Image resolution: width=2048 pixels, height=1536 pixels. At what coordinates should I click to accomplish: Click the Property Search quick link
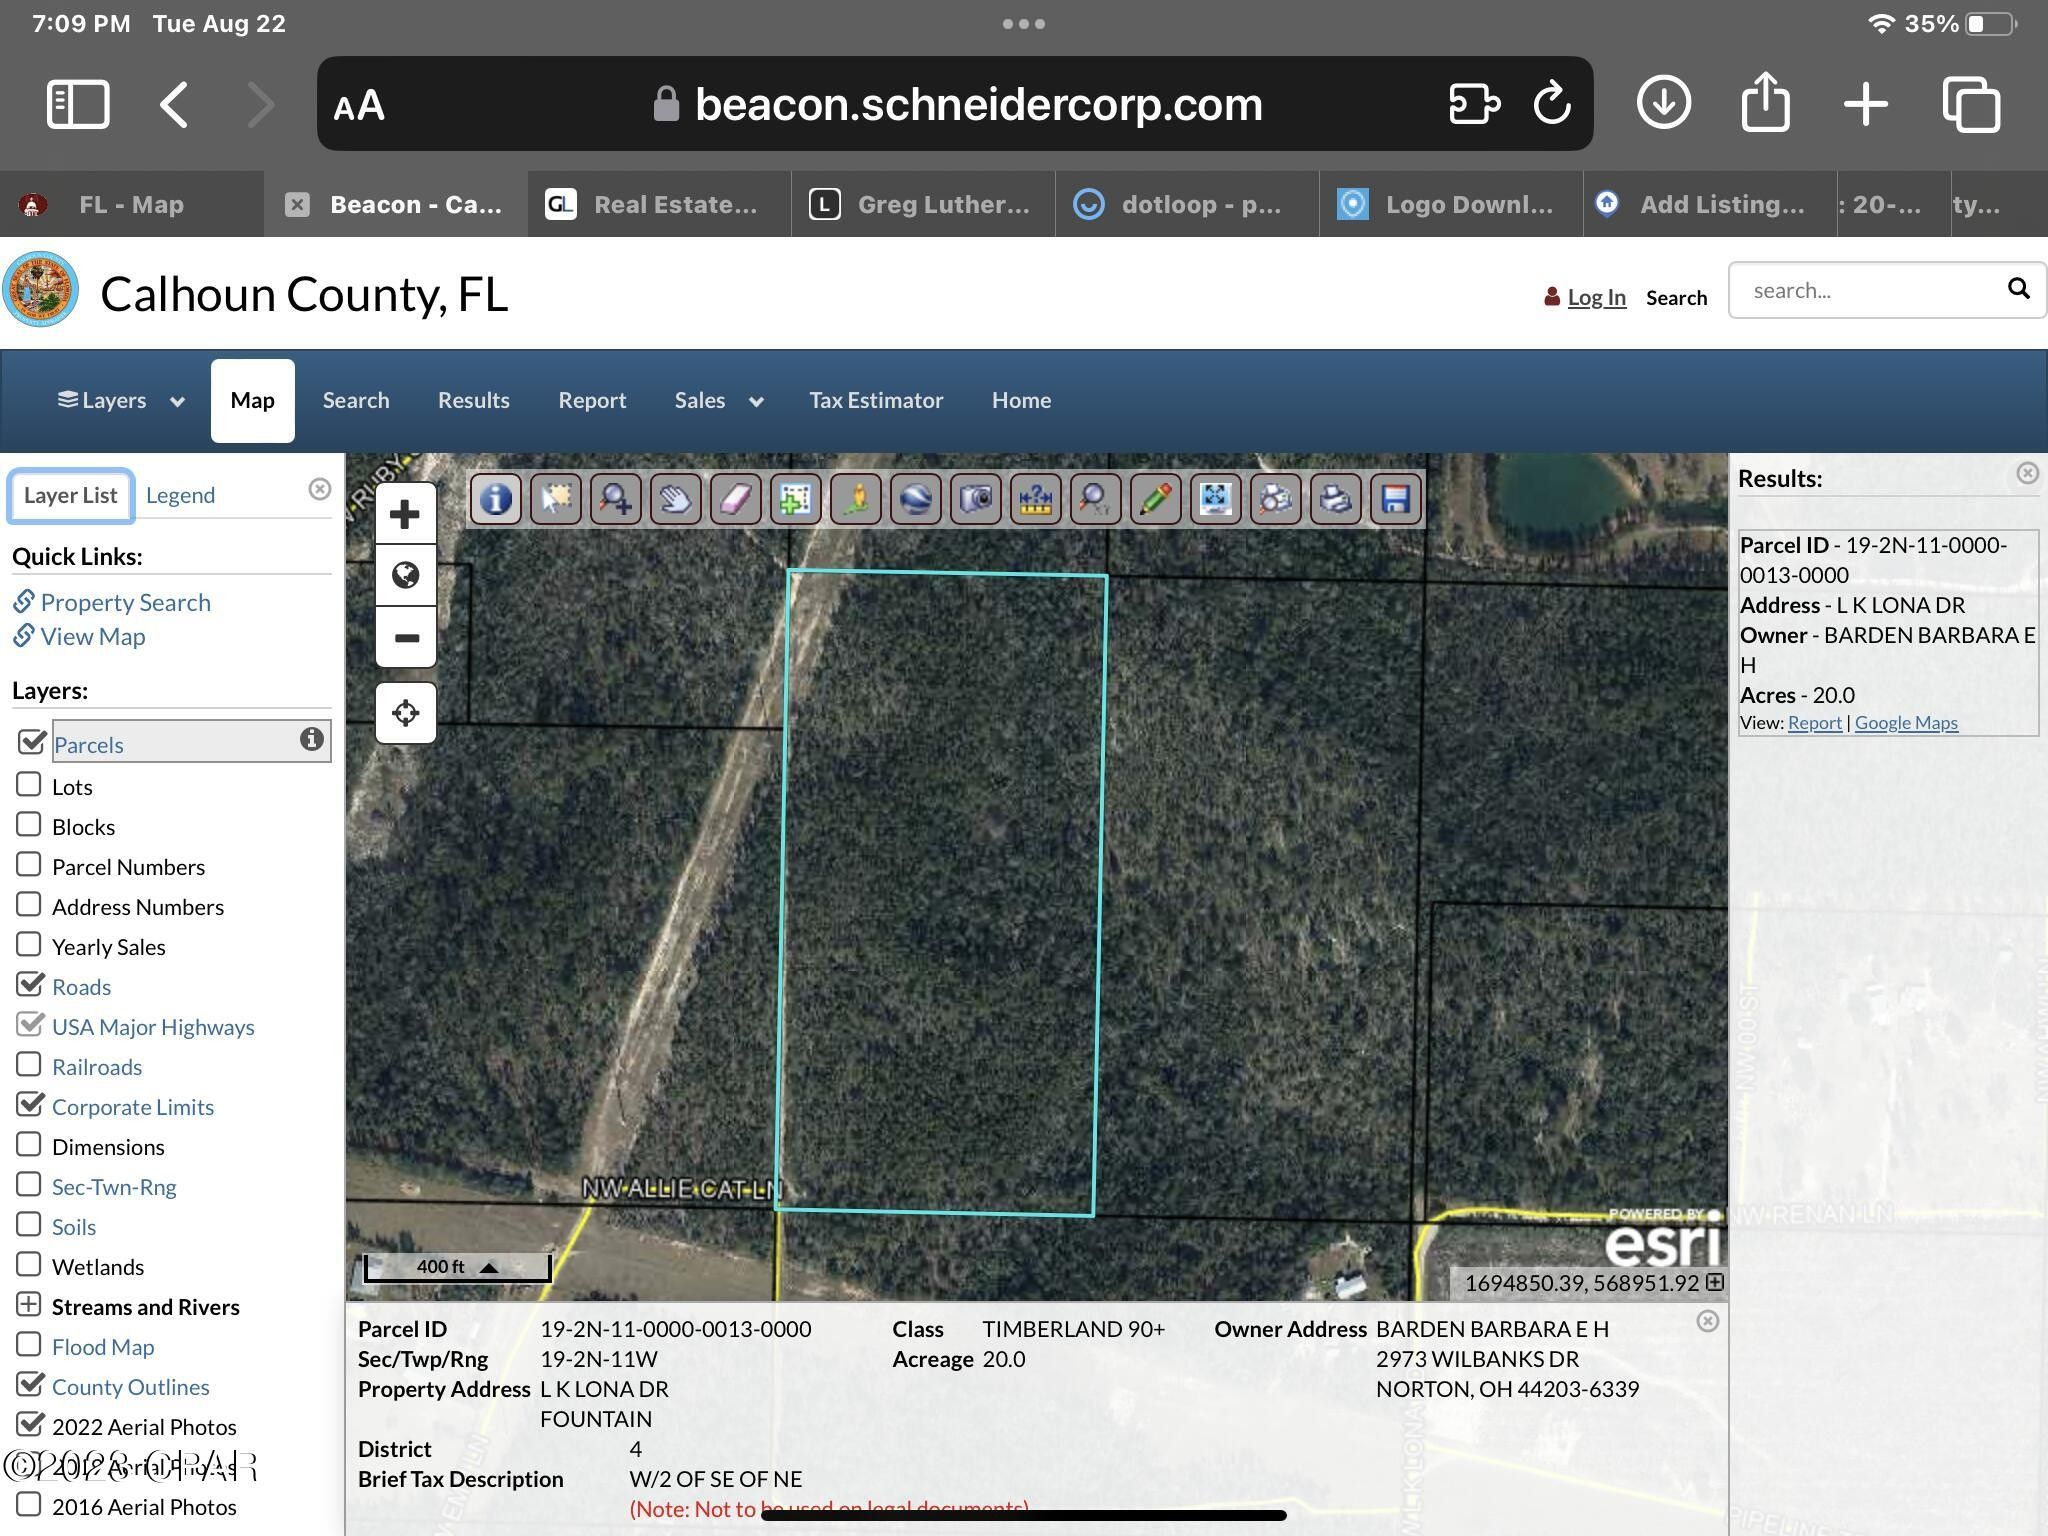[126, 602]
